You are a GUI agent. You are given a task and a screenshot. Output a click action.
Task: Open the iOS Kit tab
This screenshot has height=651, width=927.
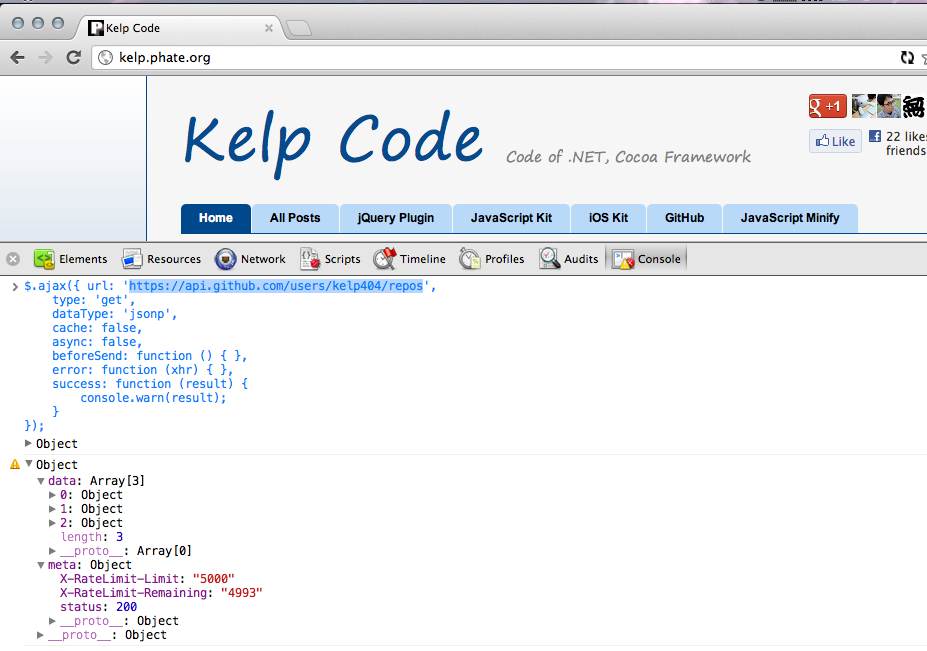608,218
